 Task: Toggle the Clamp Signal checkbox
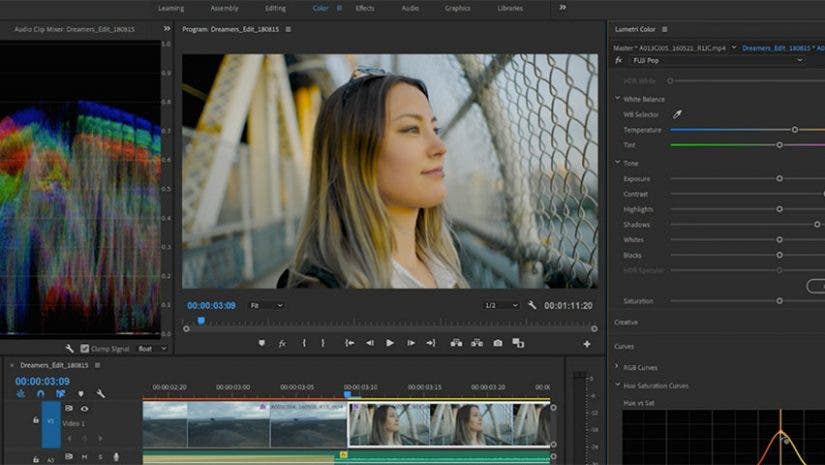[85, 348]
